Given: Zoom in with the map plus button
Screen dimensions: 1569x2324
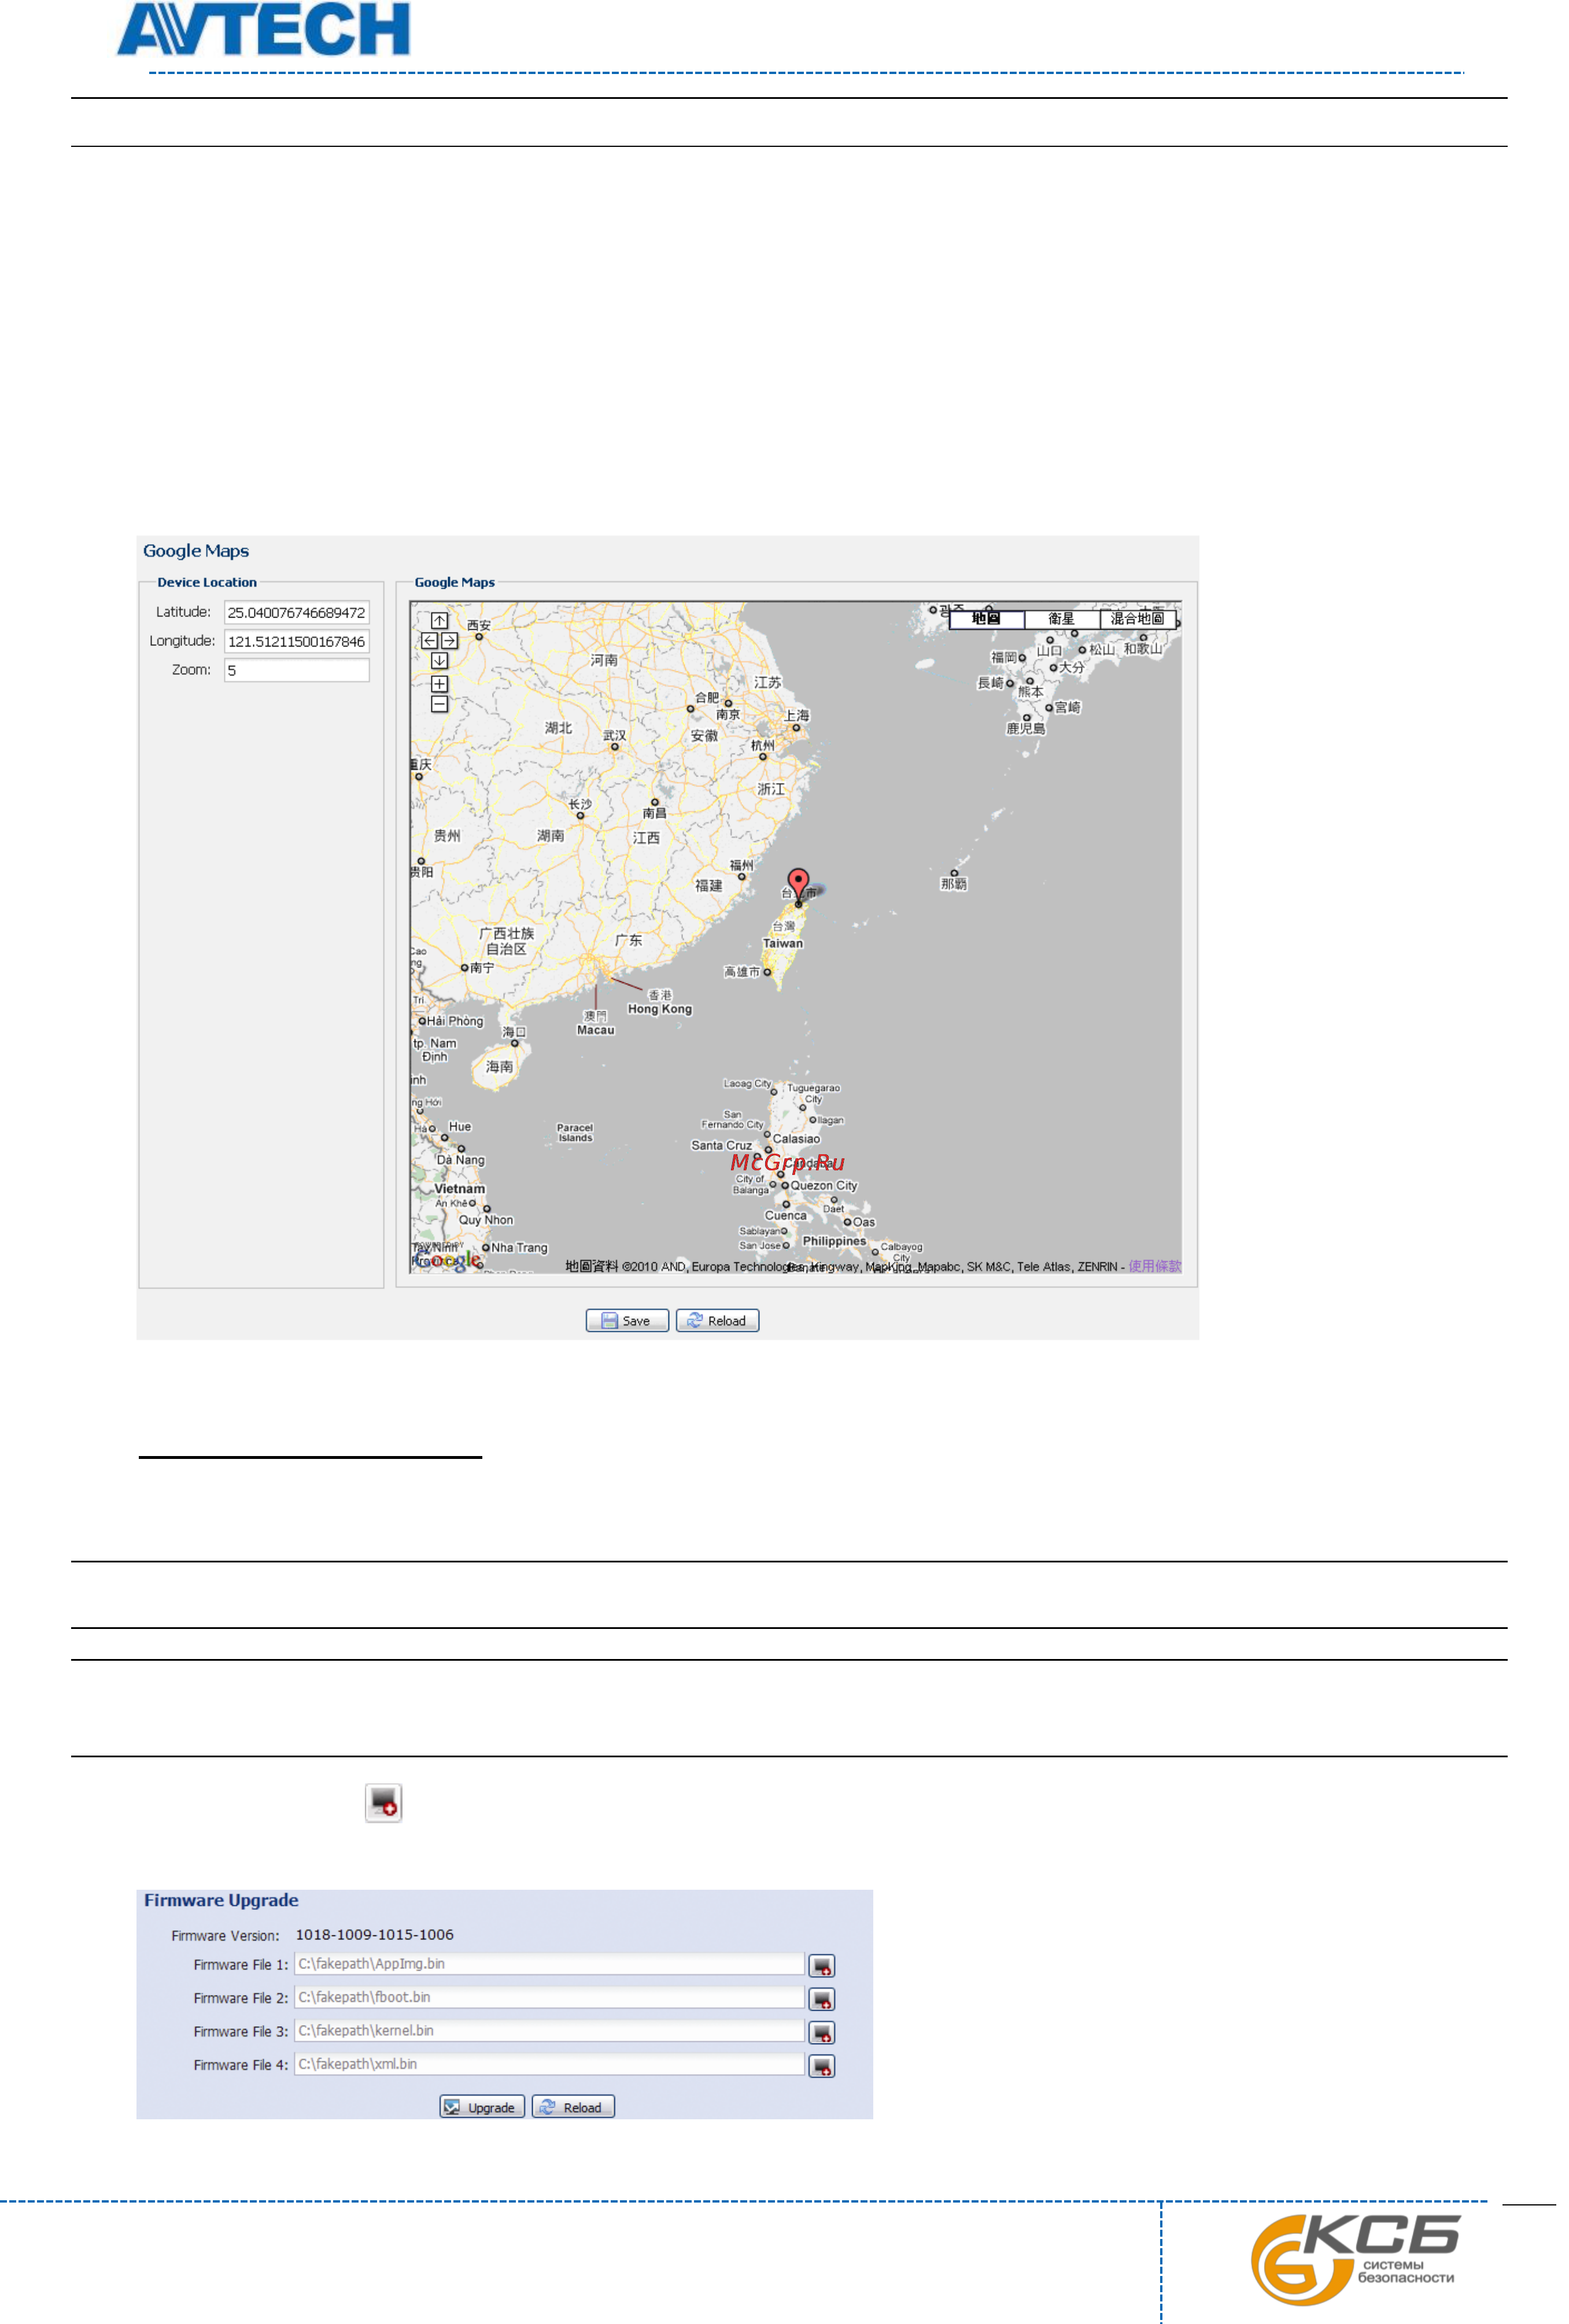Looking at the screenshot, I should coord(439,684).
